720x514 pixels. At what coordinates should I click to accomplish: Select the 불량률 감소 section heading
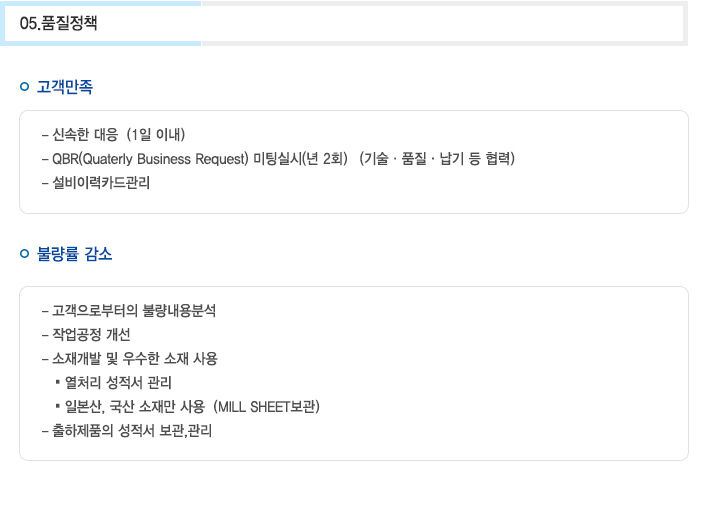tap(74, 254)
